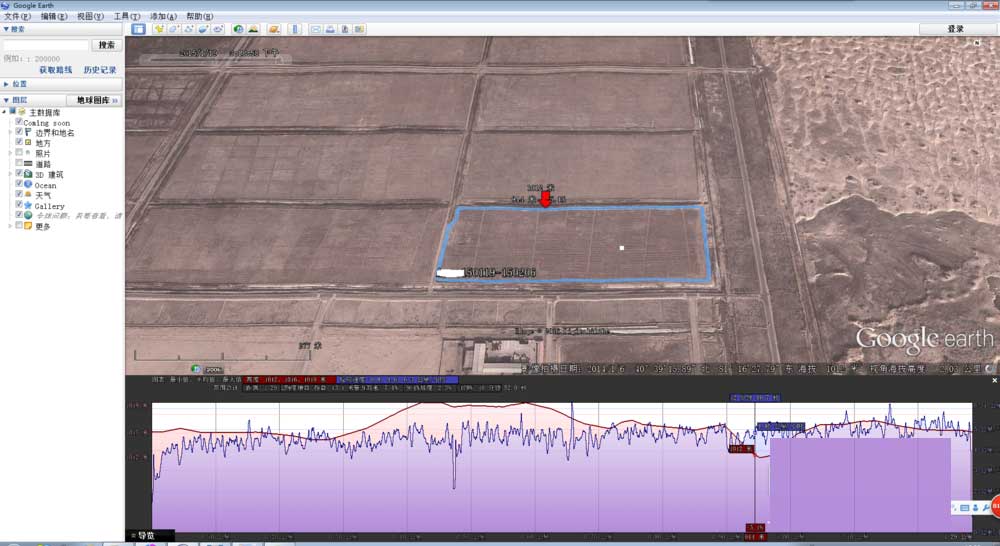Click the 2006 imagery date label
This screenshot has width=1000, height=546.
[x=213, y=369]
